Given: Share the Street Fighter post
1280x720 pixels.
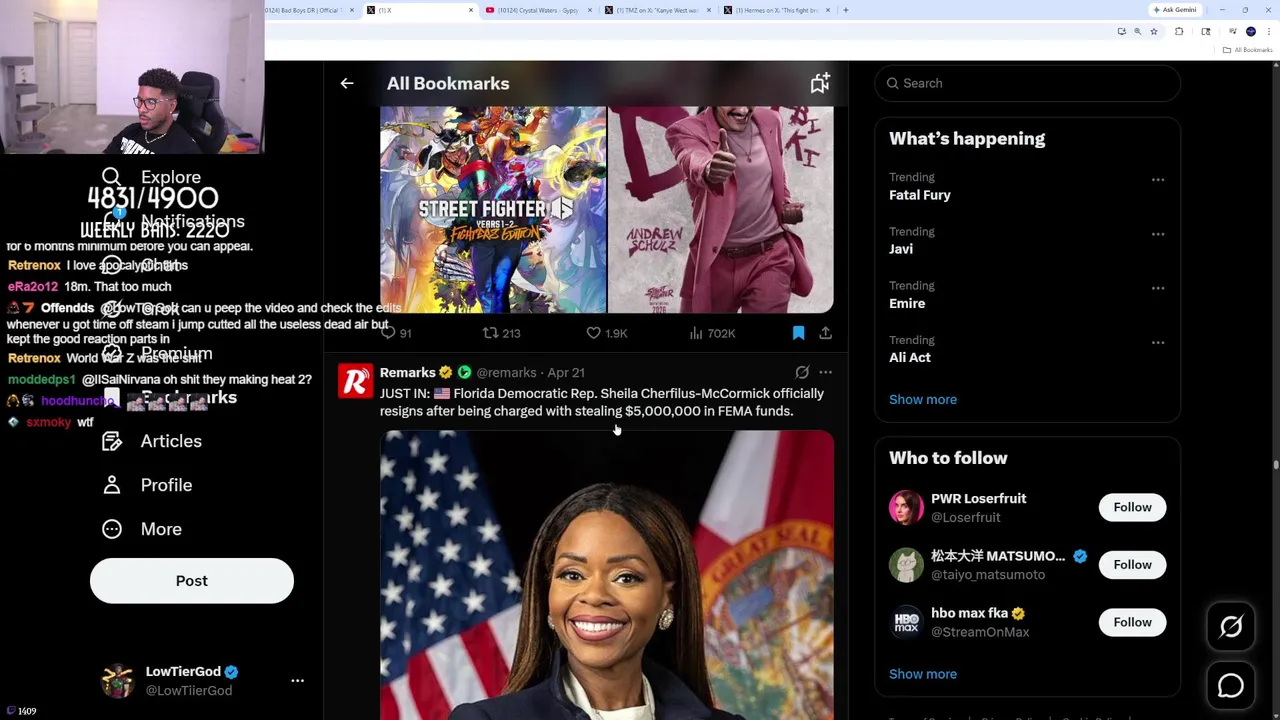Looking at the screenshot, I should point(825,333).
